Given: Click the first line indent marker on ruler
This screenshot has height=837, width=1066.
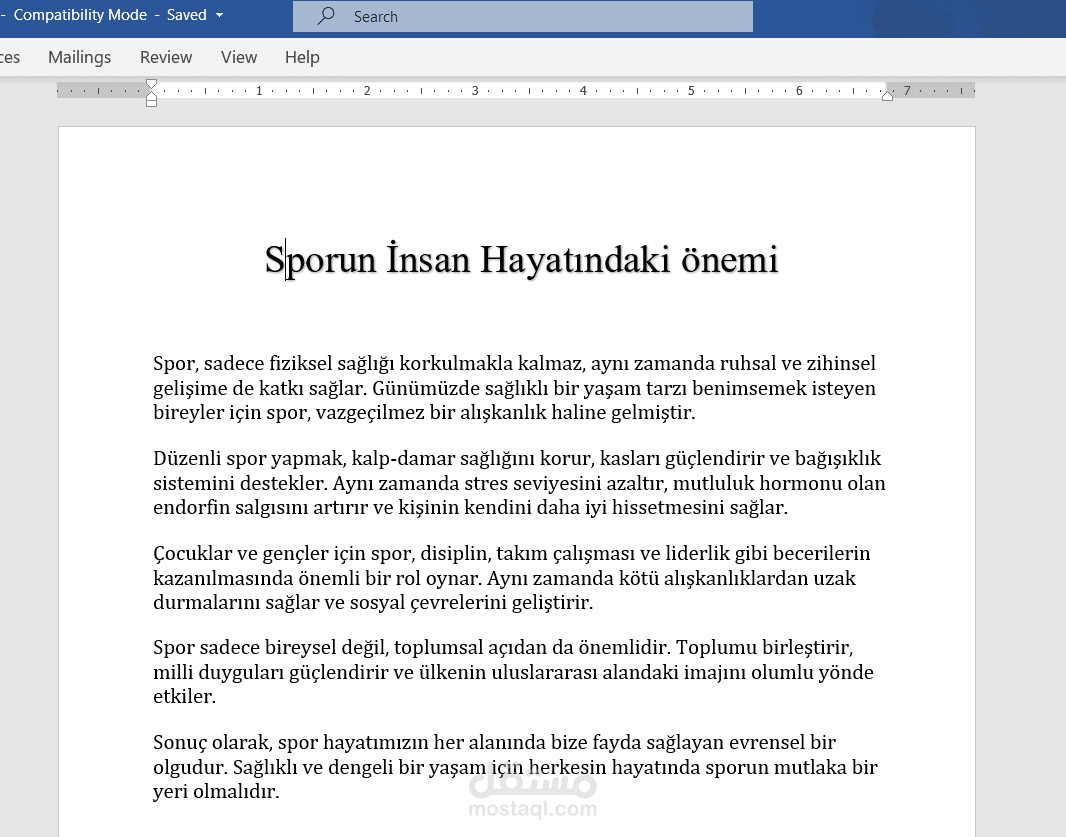Looking at the screenshot, I should [x=152, y=84].
